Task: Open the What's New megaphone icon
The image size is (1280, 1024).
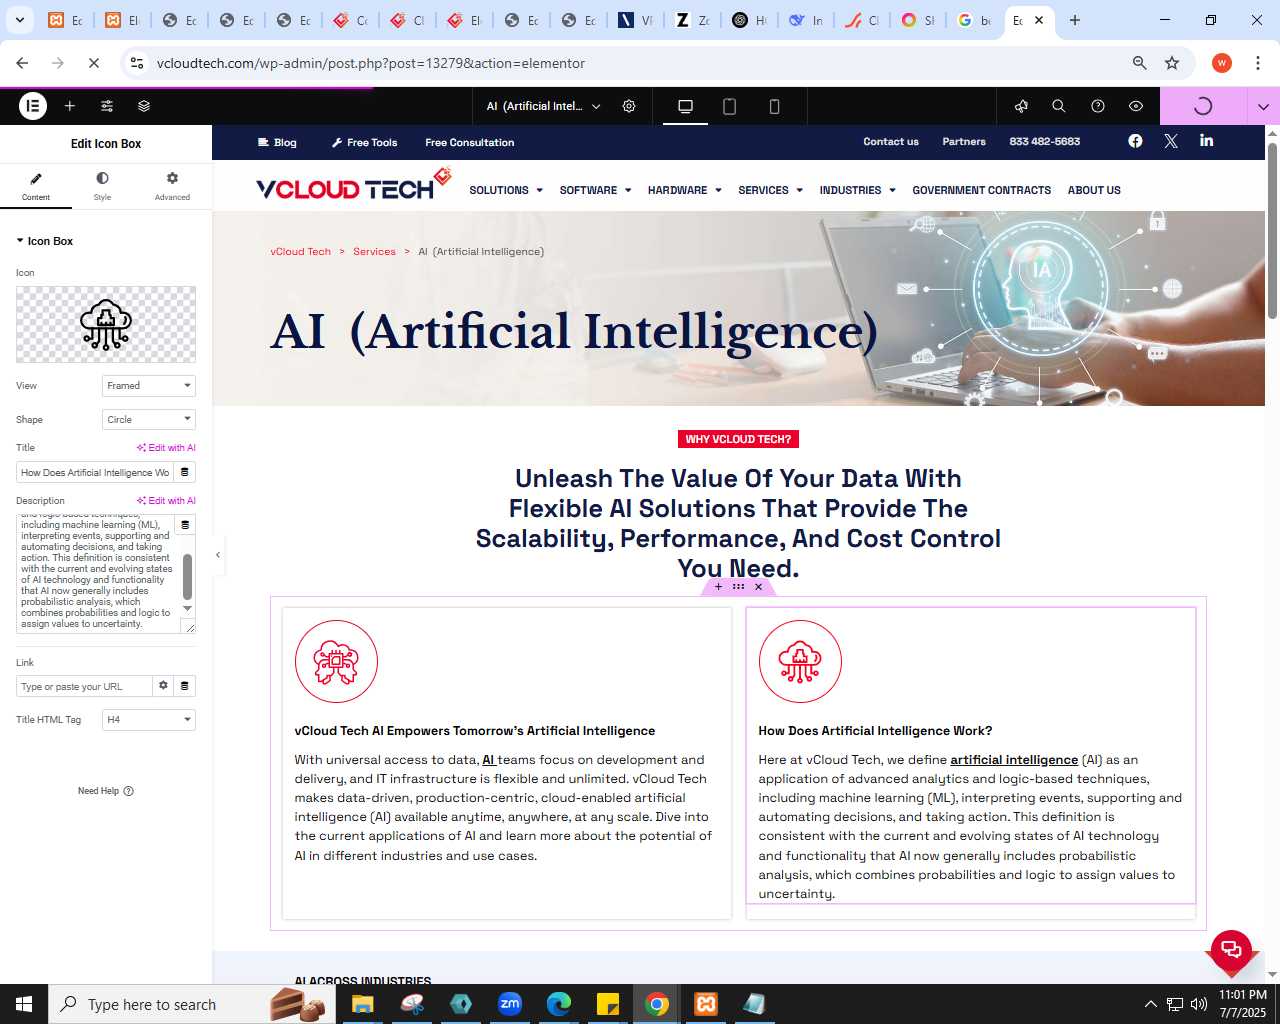Action: (1021, 106)
